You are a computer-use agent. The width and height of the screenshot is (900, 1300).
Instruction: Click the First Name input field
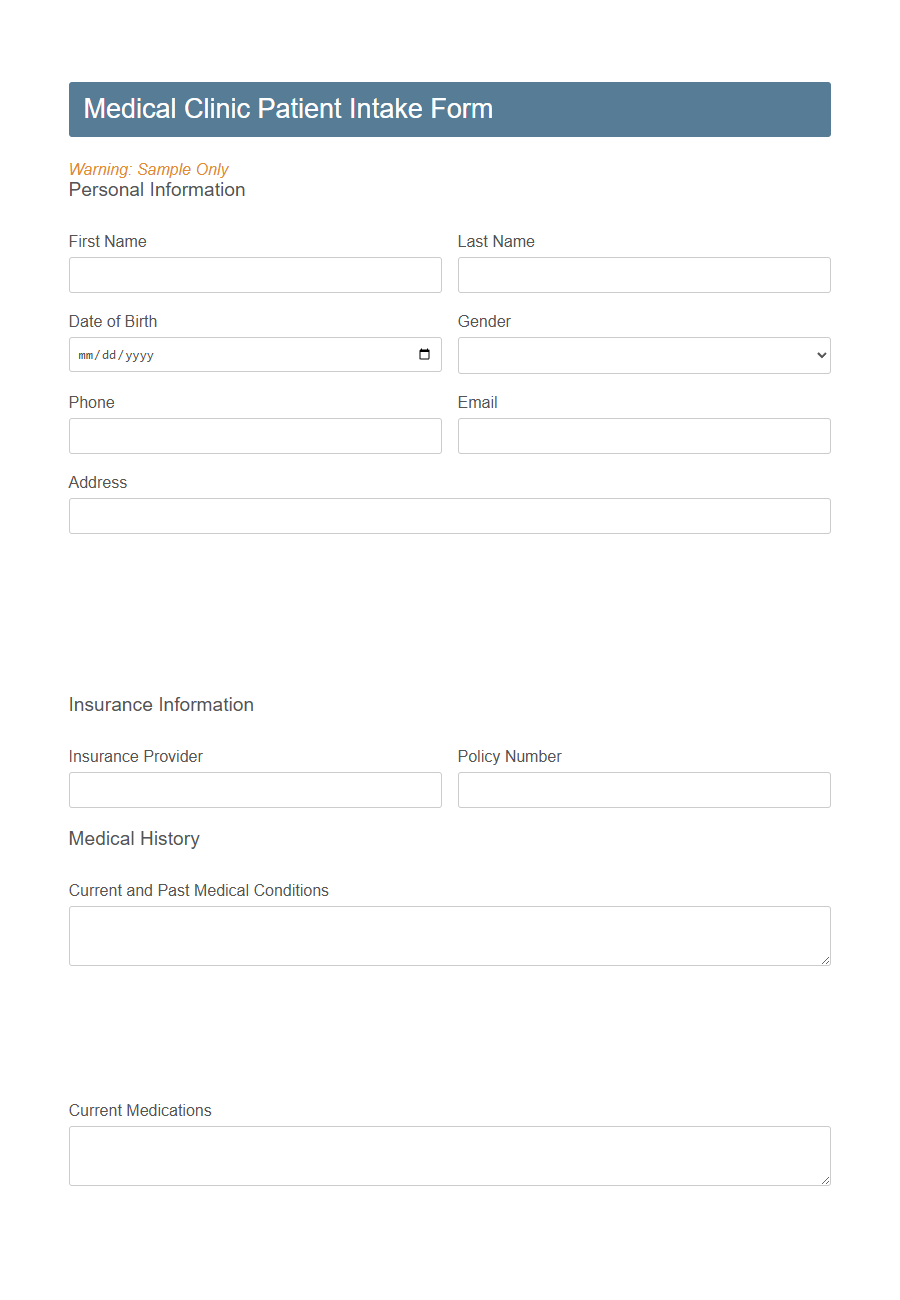pos(255,275)
